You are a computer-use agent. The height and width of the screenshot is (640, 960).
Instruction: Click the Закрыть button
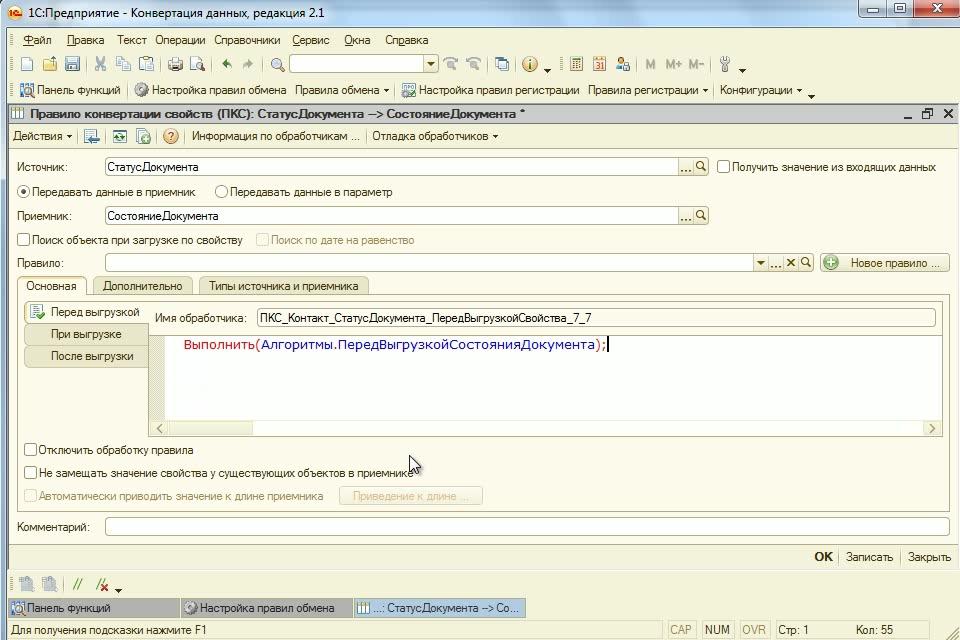(x=929, y=557)
